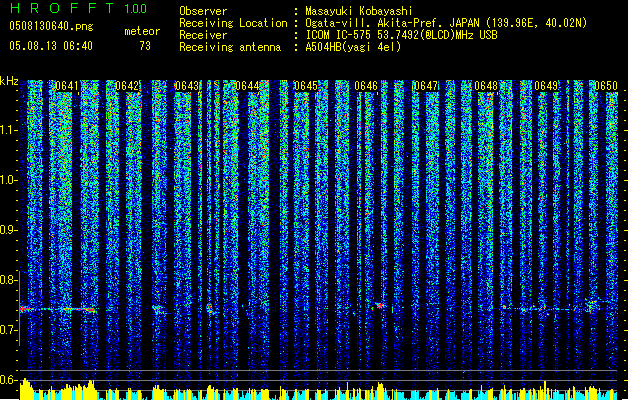The width and height of the screenshot is (629, 400).
Task: Click the tall yellow signal peak at the chart's left edge
Action: [26, 388]
